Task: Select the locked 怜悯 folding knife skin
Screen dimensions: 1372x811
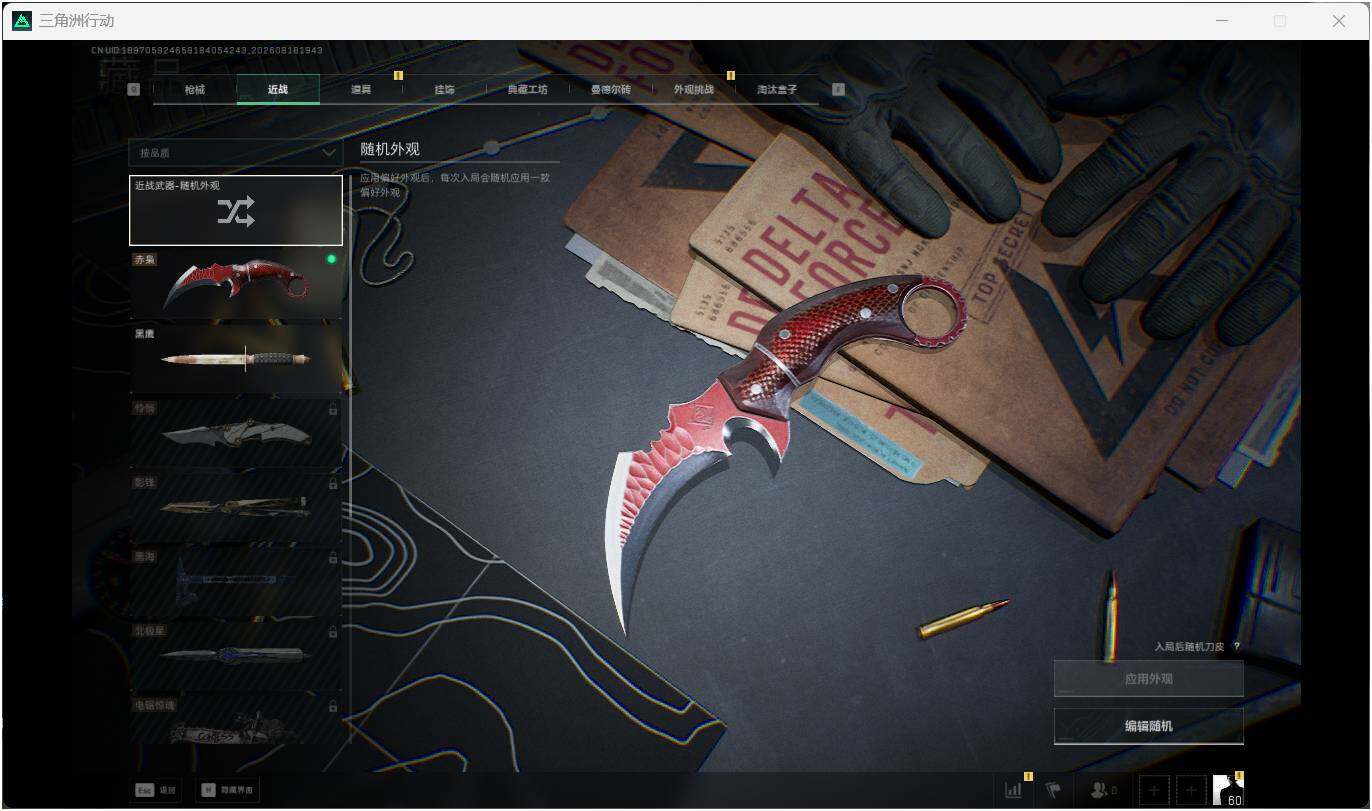Action: (236, 432)
